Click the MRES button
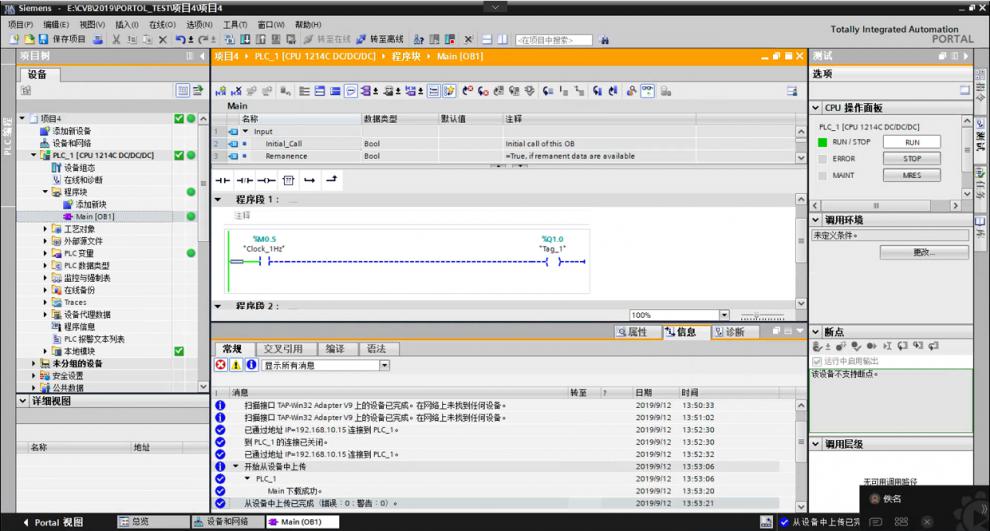Screen dimensions: 990x531 [x=912, y=175]
